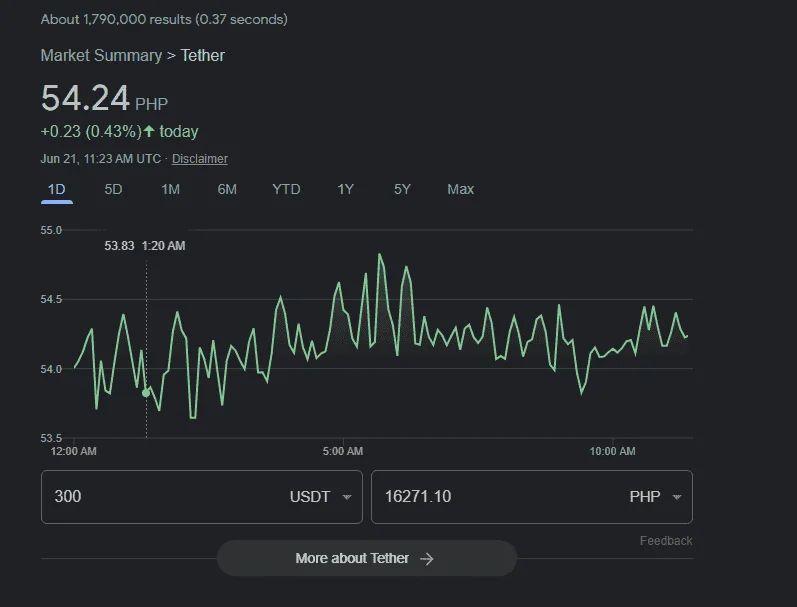
Task: Click the 54.24 price value
Action: 85,98
